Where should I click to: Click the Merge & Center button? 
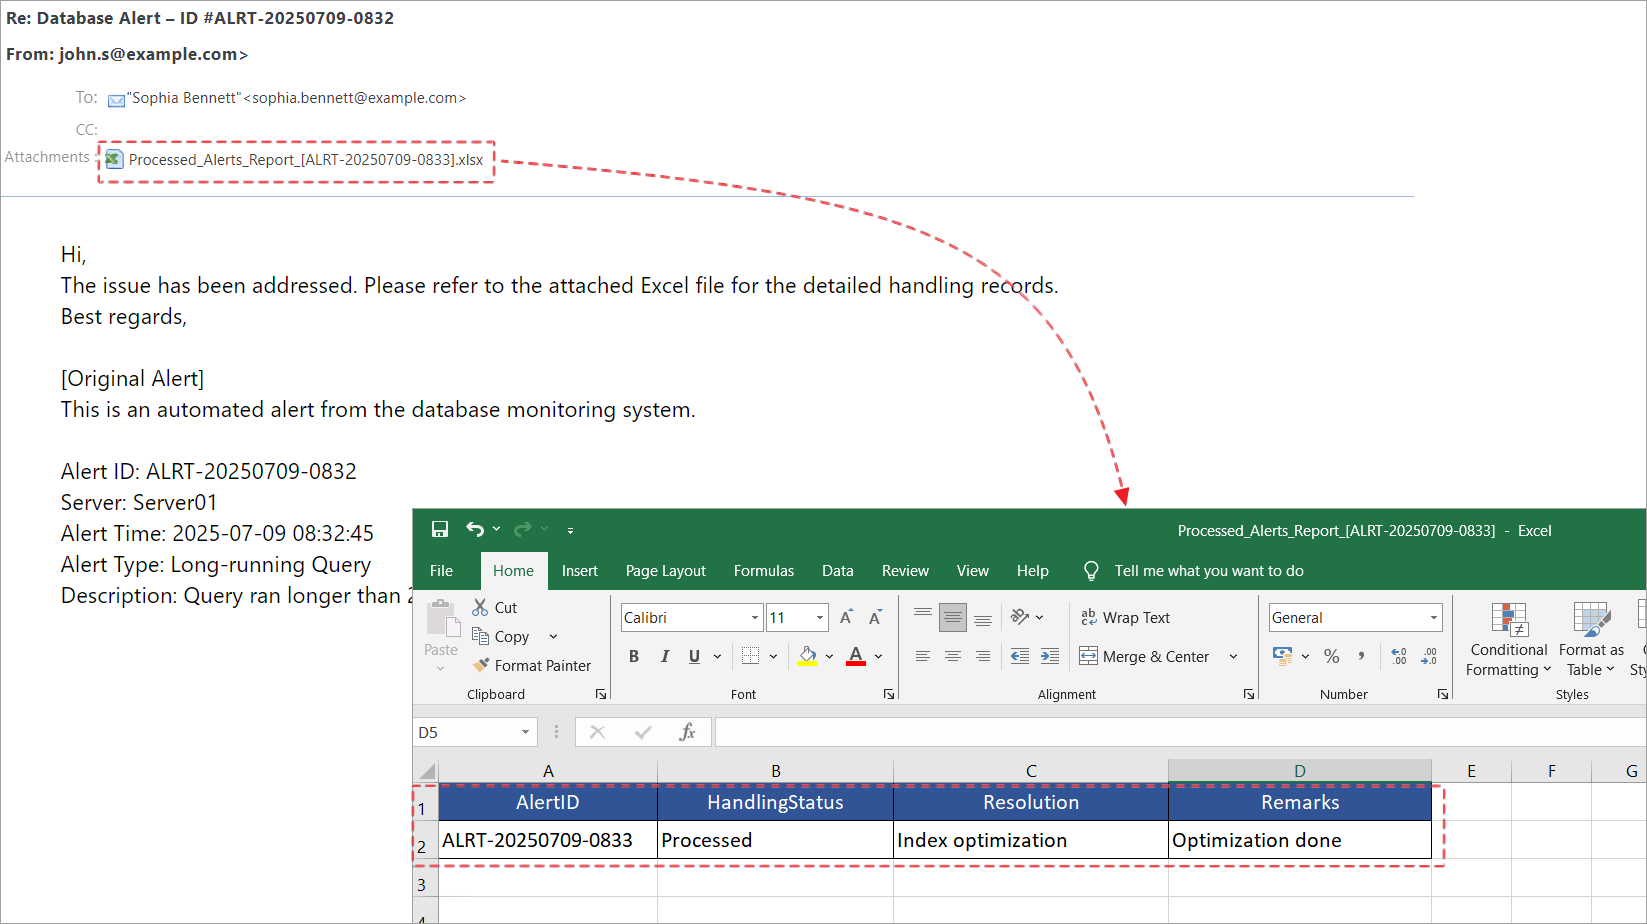point(1145,656)
